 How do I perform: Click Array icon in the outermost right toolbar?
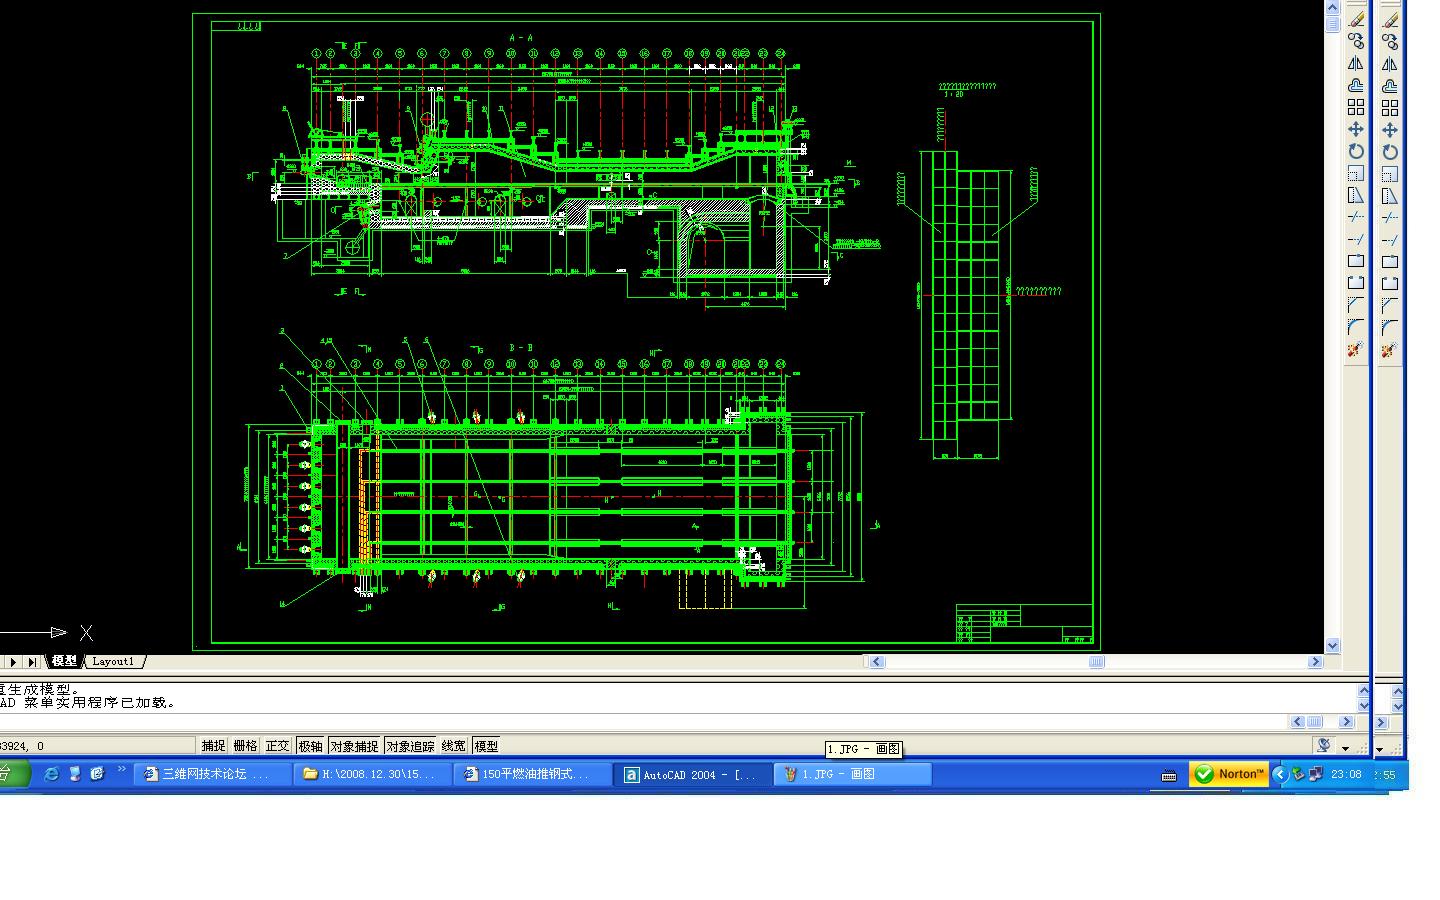[1390, 108]
